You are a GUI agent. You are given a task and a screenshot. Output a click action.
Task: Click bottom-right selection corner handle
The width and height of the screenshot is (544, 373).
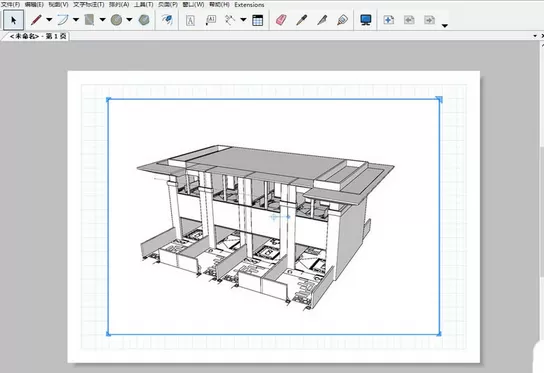click(439, 334)
